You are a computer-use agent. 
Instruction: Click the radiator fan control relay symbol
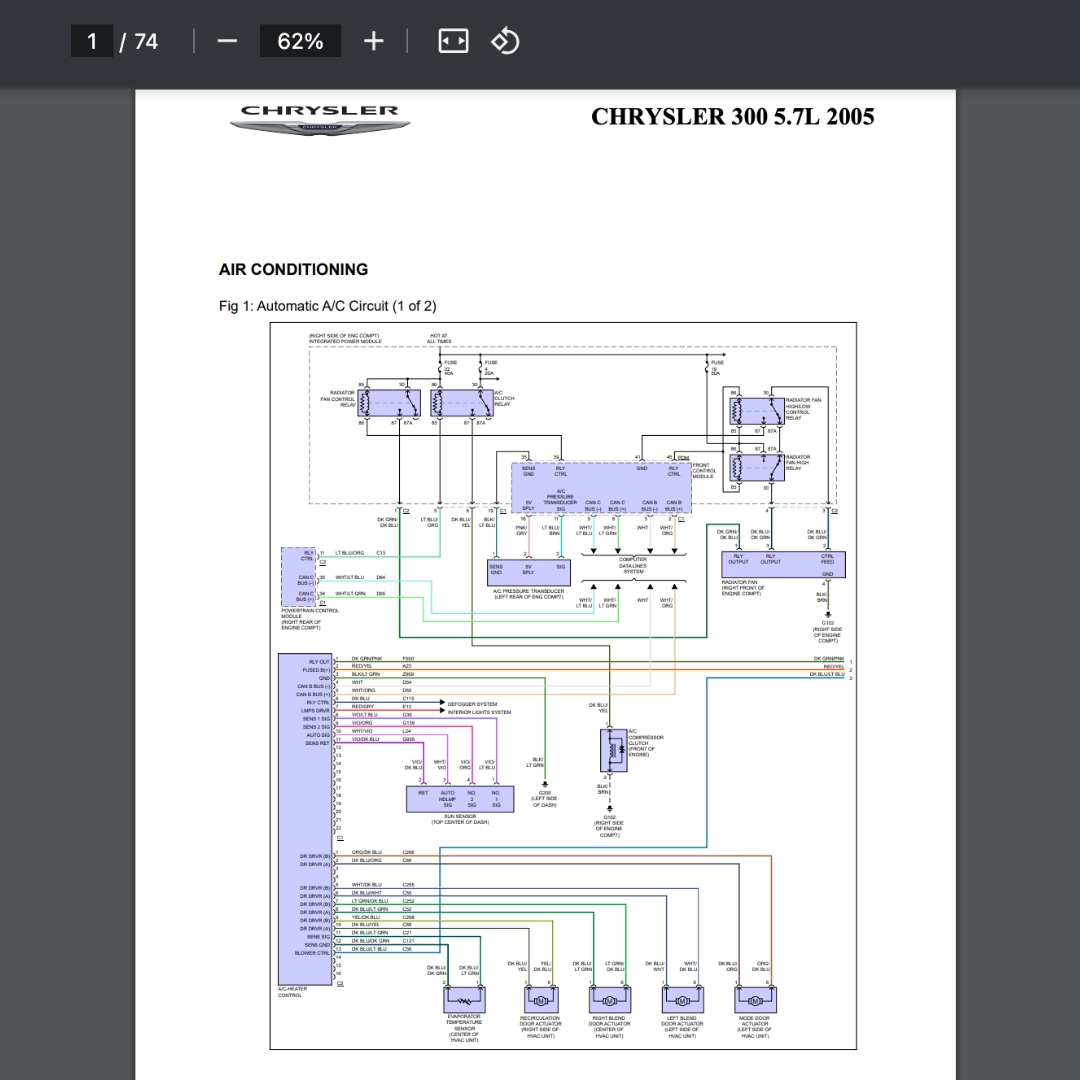click(x=381, y=402)
